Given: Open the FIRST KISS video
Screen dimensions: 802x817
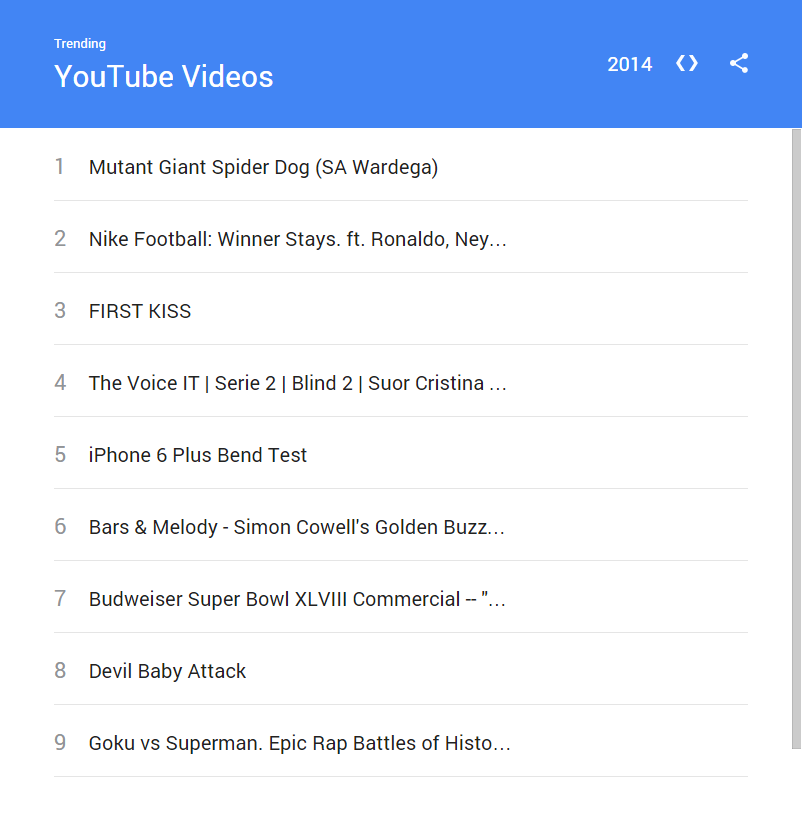Looking at the screenshot, I should coord(139,311).
